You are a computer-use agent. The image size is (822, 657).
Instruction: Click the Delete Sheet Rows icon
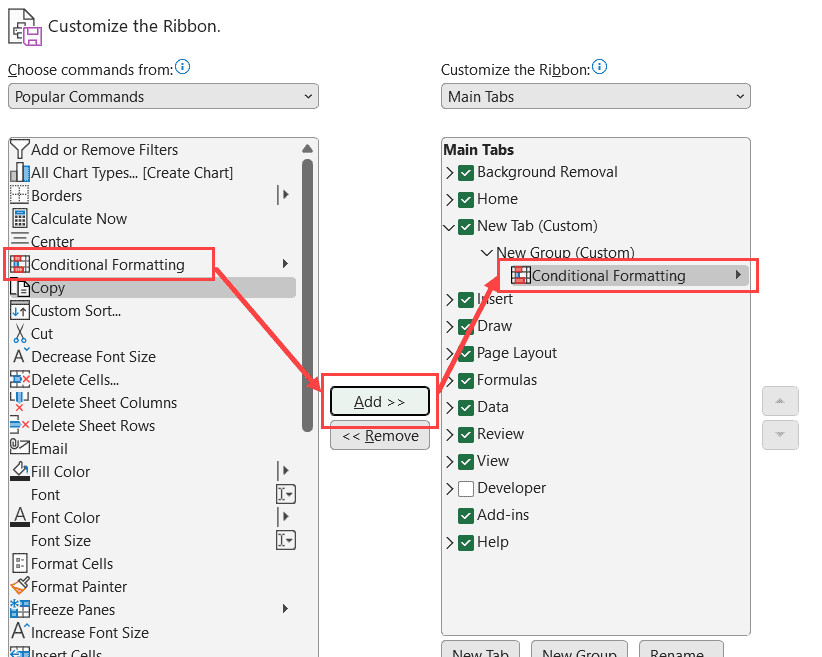(x=19, y=426)
